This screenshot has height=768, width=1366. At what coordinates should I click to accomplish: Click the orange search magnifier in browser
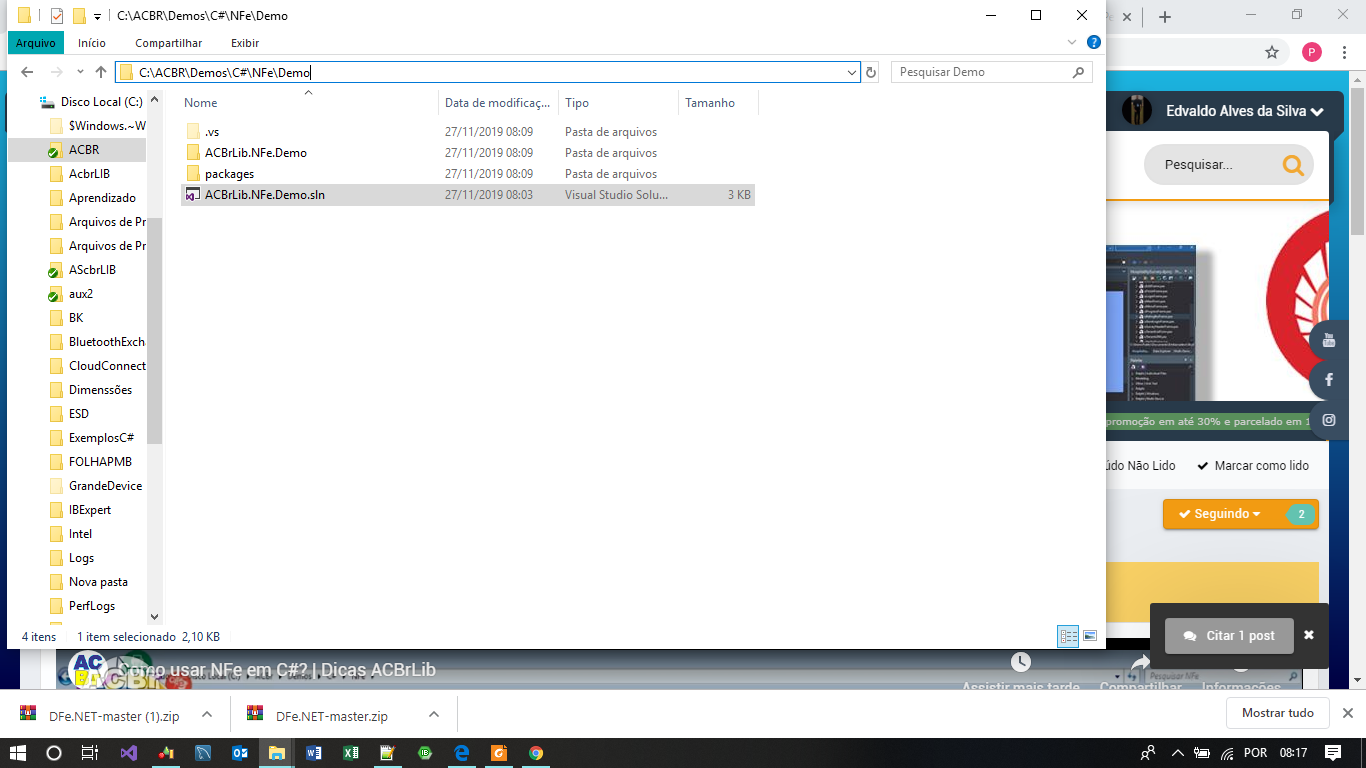(x=1293, y=165)
